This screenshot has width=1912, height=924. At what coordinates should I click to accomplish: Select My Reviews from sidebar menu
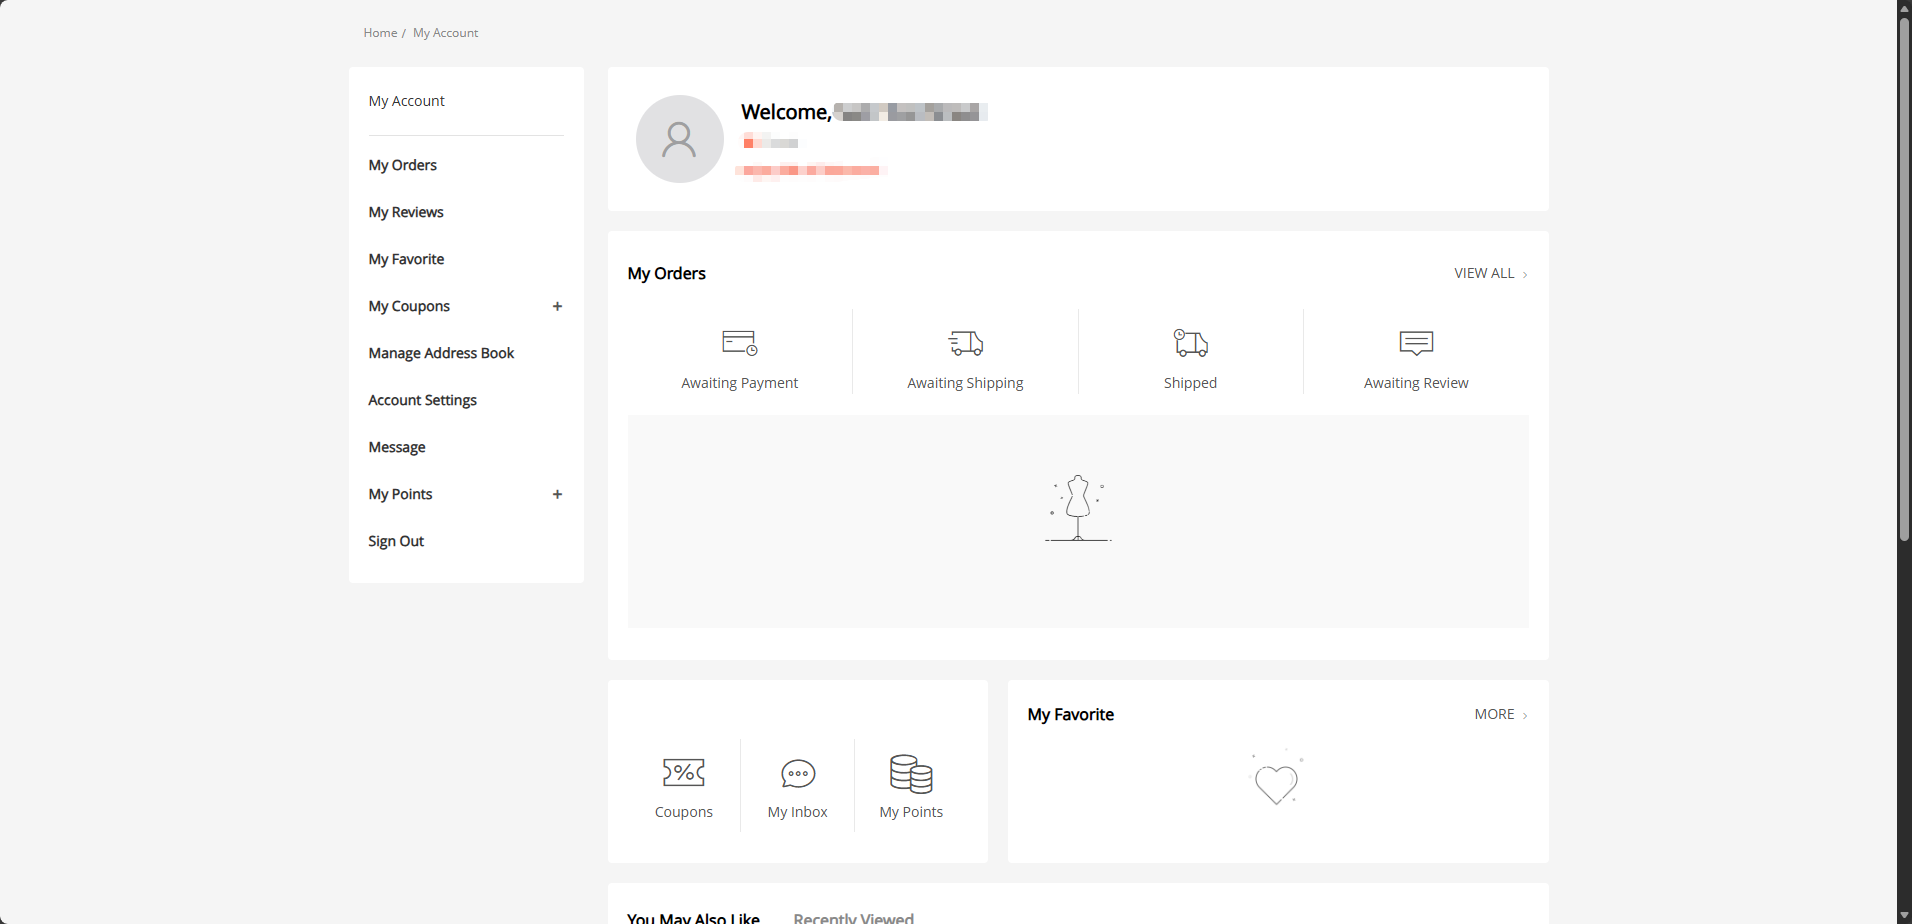click(405, 212)
